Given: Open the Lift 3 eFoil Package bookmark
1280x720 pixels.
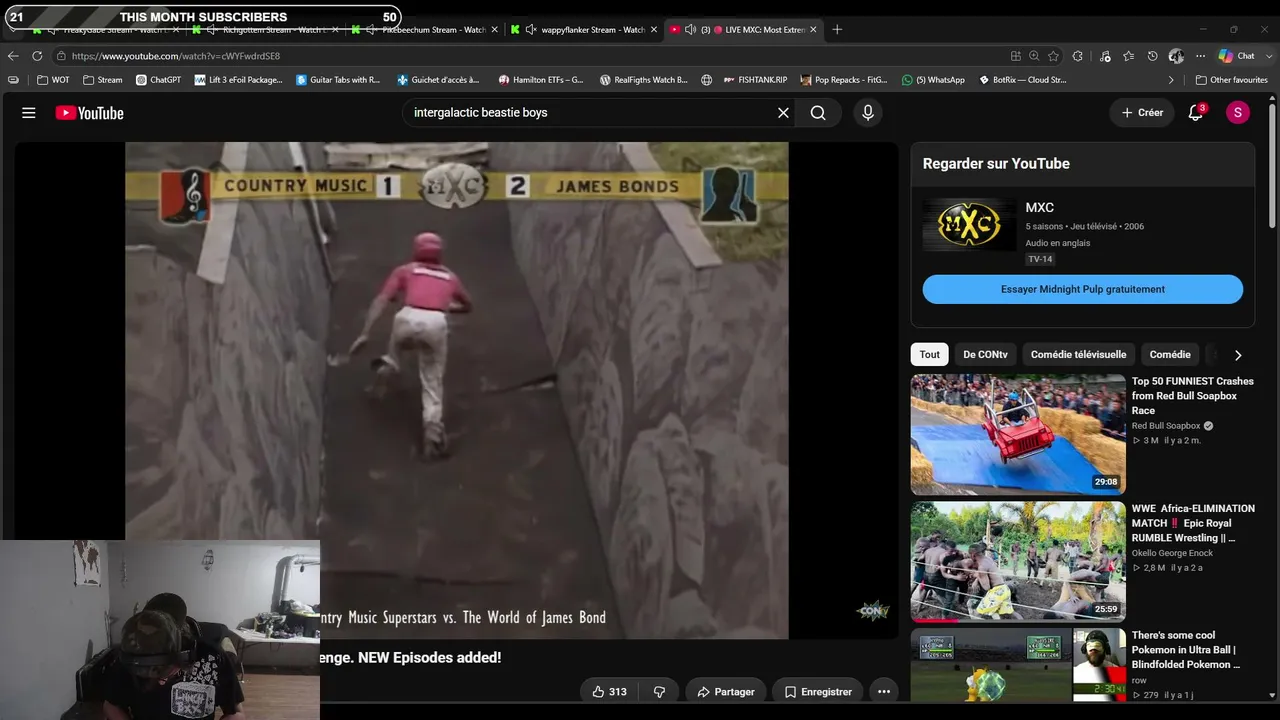Looking at the screenshot, I should point(239,80).
